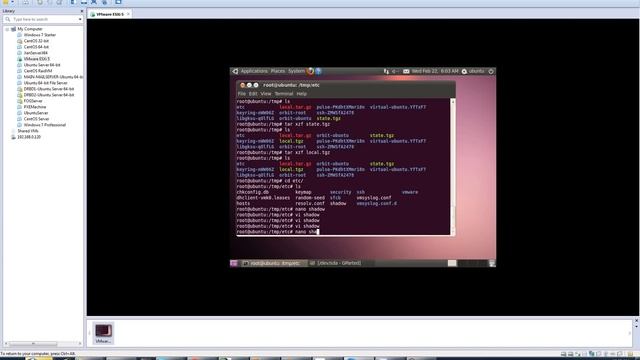
Task: Select Shared VMs in the Library
Action: point(28,131)
